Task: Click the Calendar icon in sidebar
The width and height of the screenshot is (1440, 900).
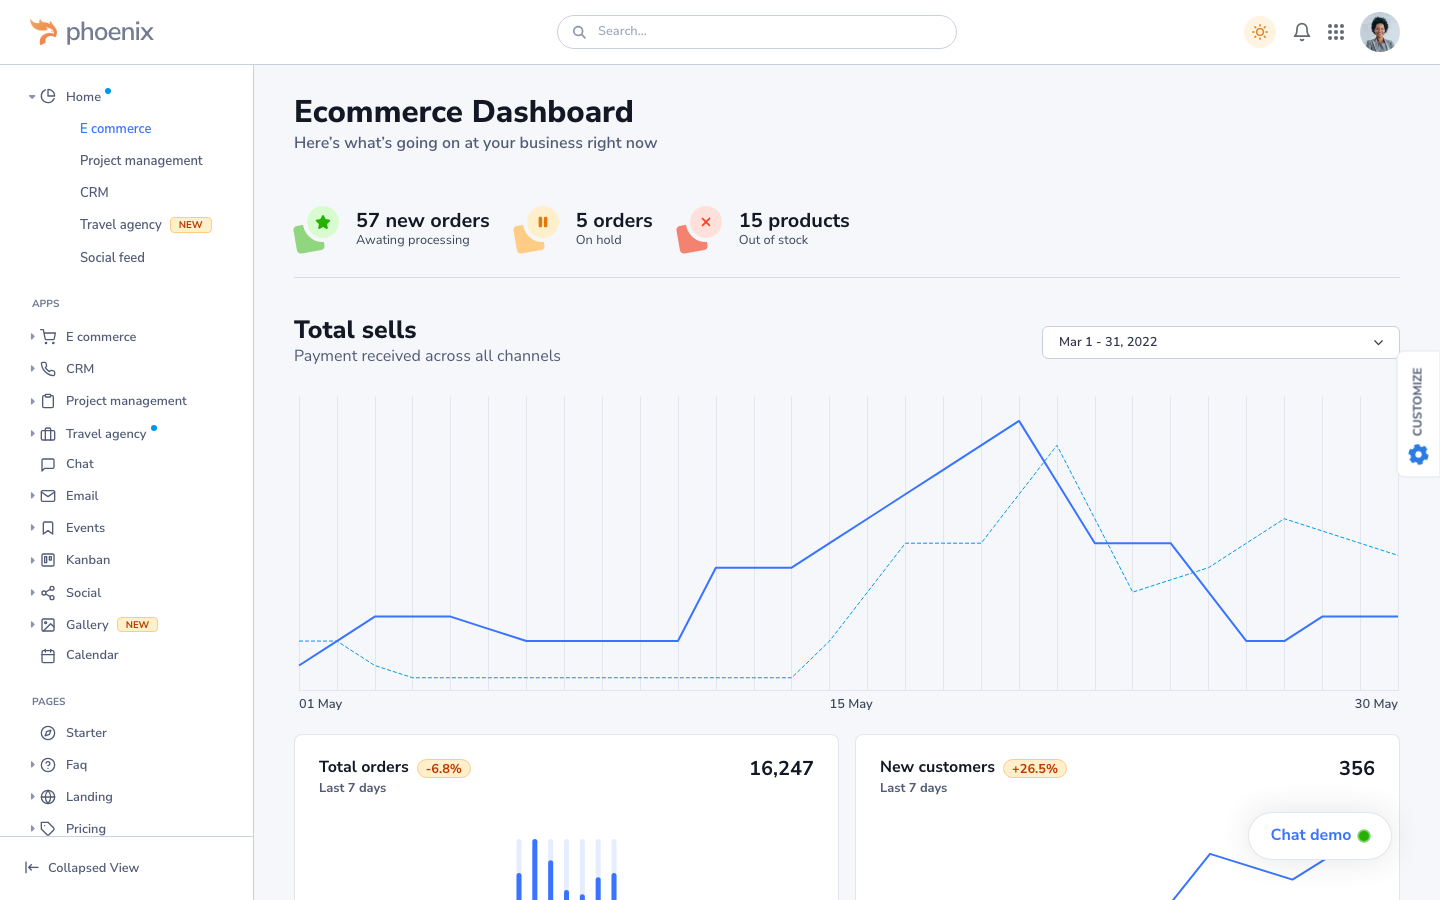Action: [x=48, y=656]
